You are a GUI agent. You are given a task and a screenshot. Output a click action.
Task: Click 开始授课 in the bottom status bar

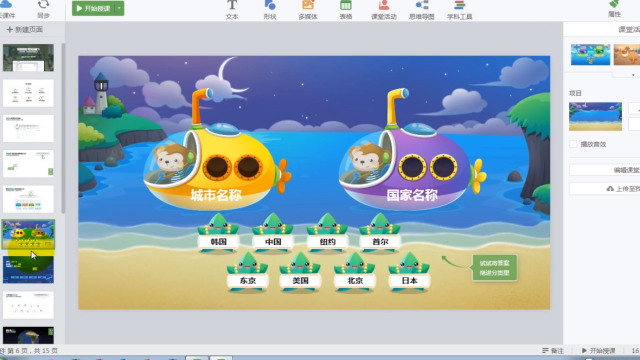click(x=598, y=351)
